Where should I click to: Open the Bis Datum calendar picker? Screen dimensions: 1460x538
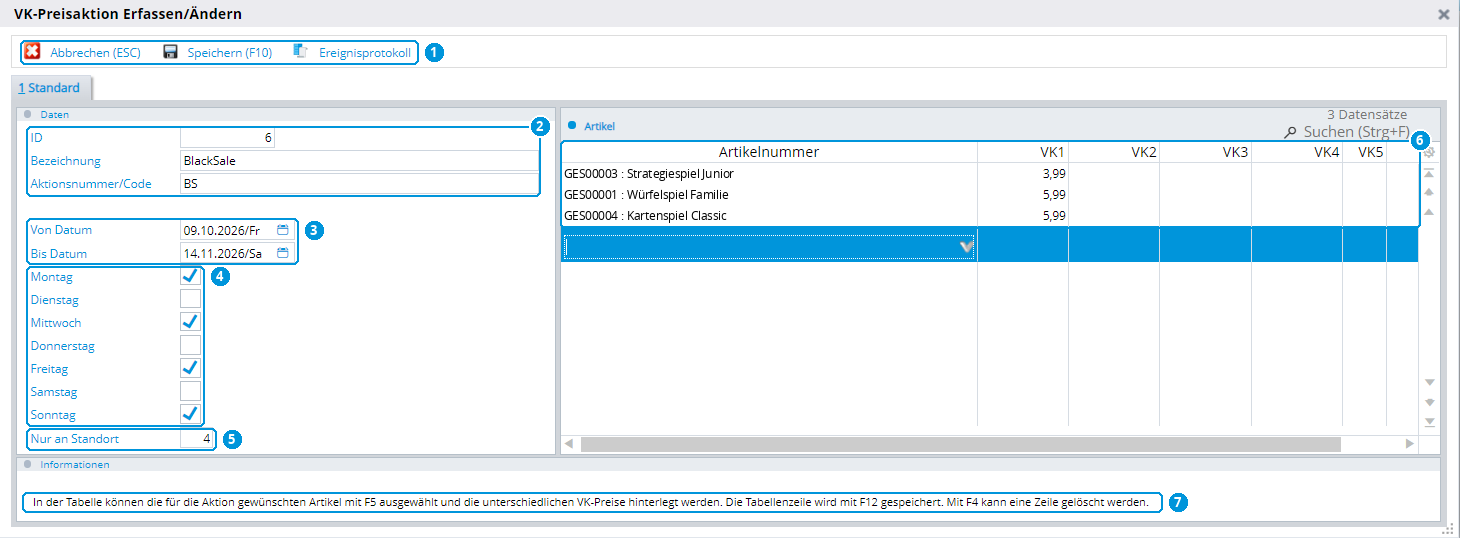click(282, 254)
